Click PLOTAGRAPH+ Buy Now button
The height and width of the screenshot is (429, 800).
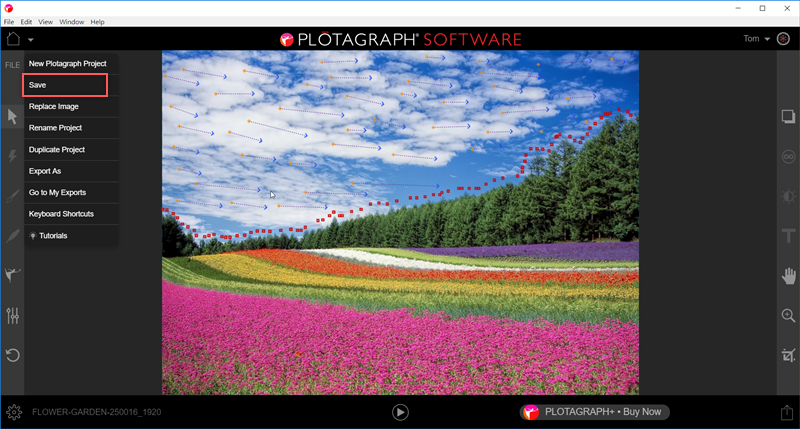pos(594,412)
